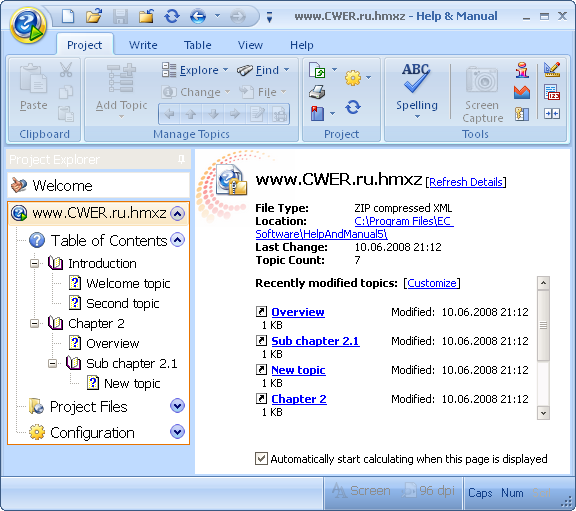
Task: Click the Welcome item in Project Explorer
Action: pos(98,186)
